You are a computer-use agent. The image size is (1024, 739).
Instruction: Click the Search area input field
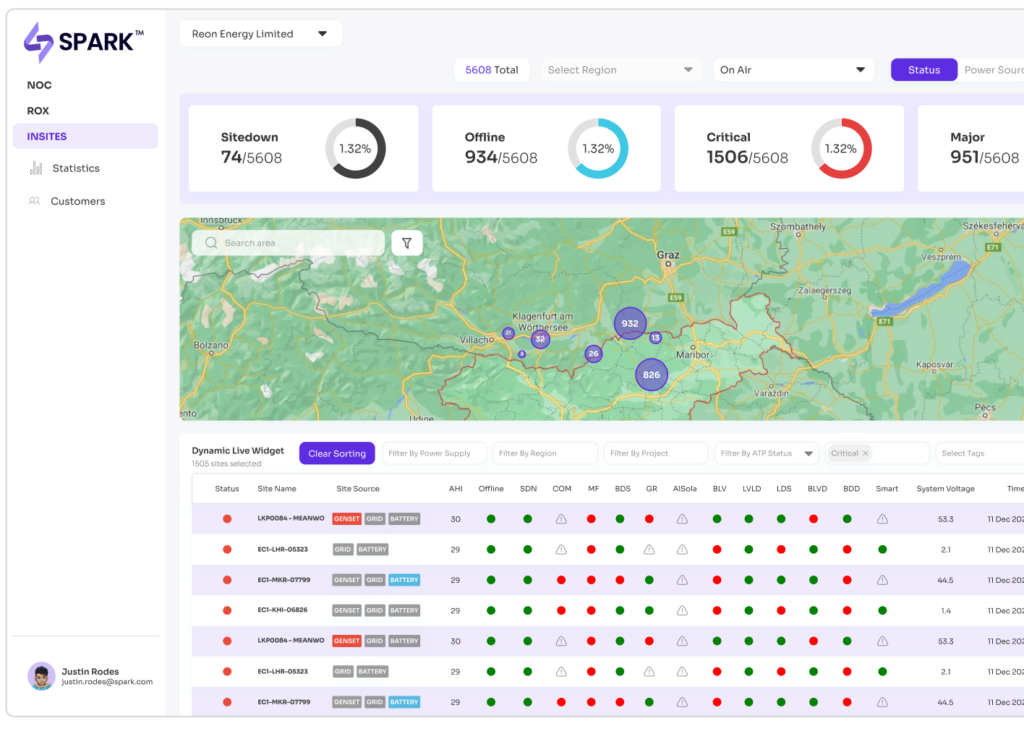[298, 243]
